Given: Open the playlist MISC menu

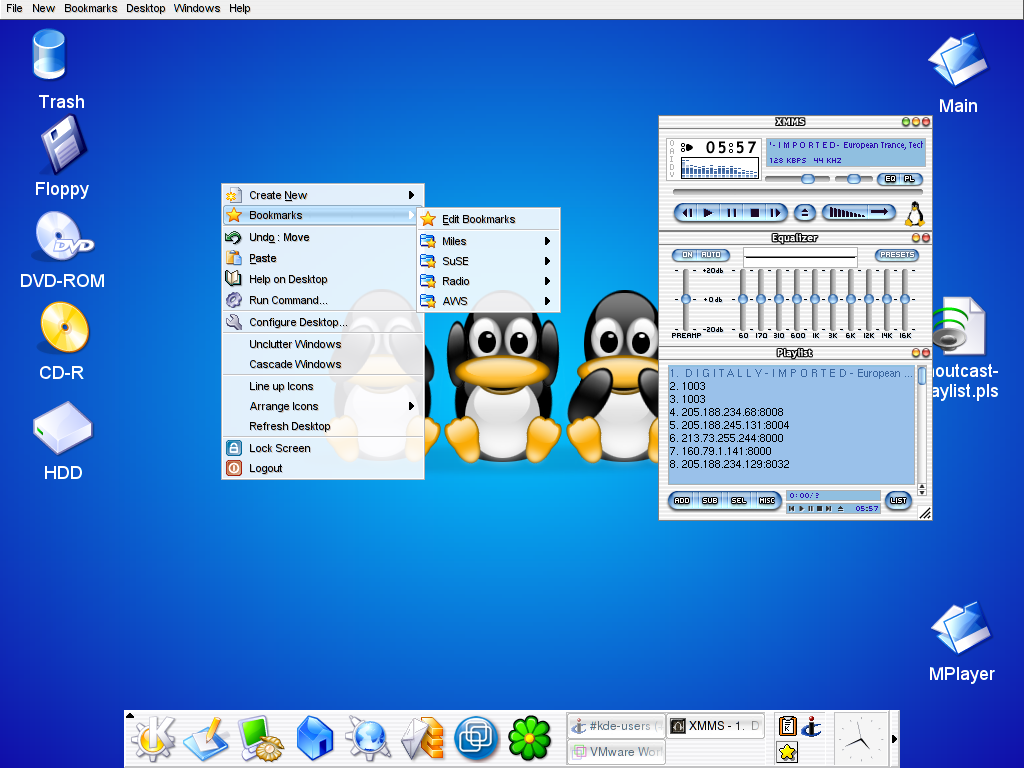Looking at the screenshot, I should coord(767,500).
